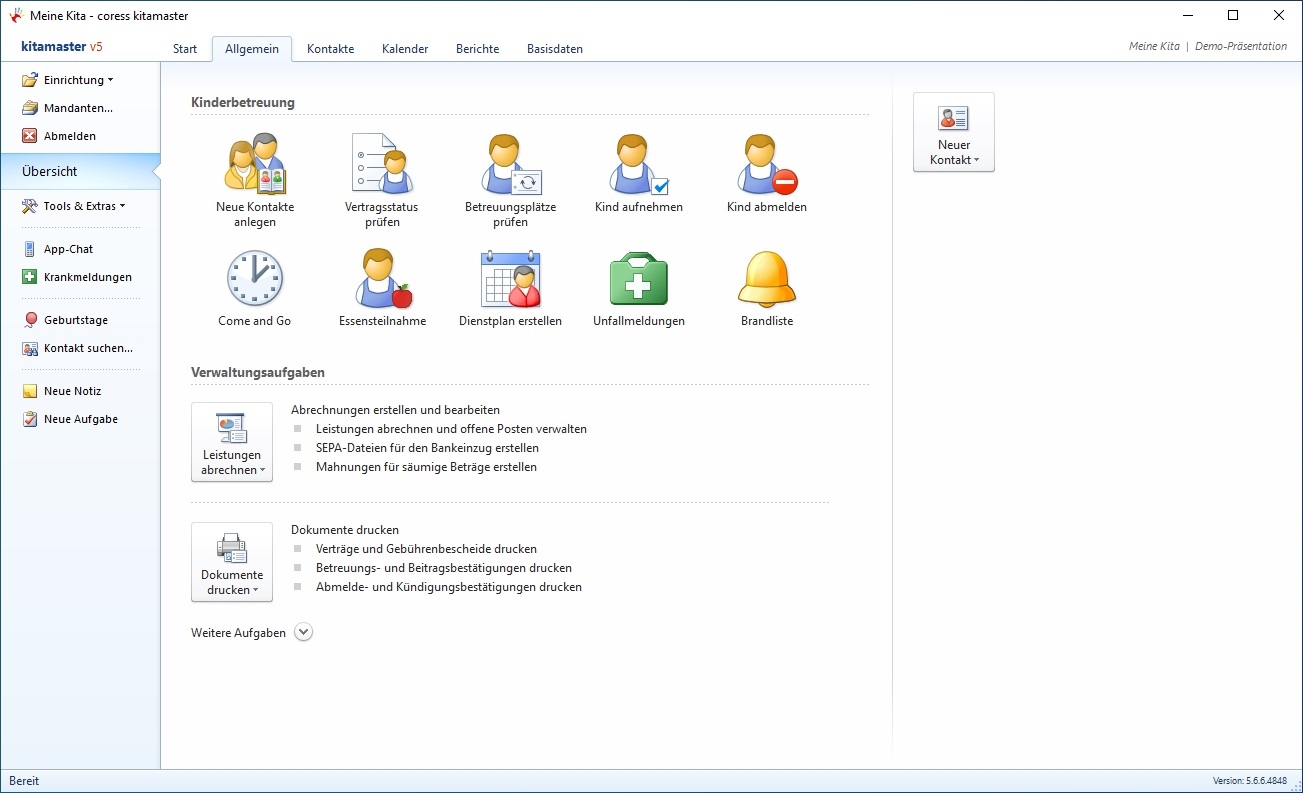Click the Vertragsstatus prüfen icon
This screenshot has width=1303, height=793.
(x=382, y=162)
